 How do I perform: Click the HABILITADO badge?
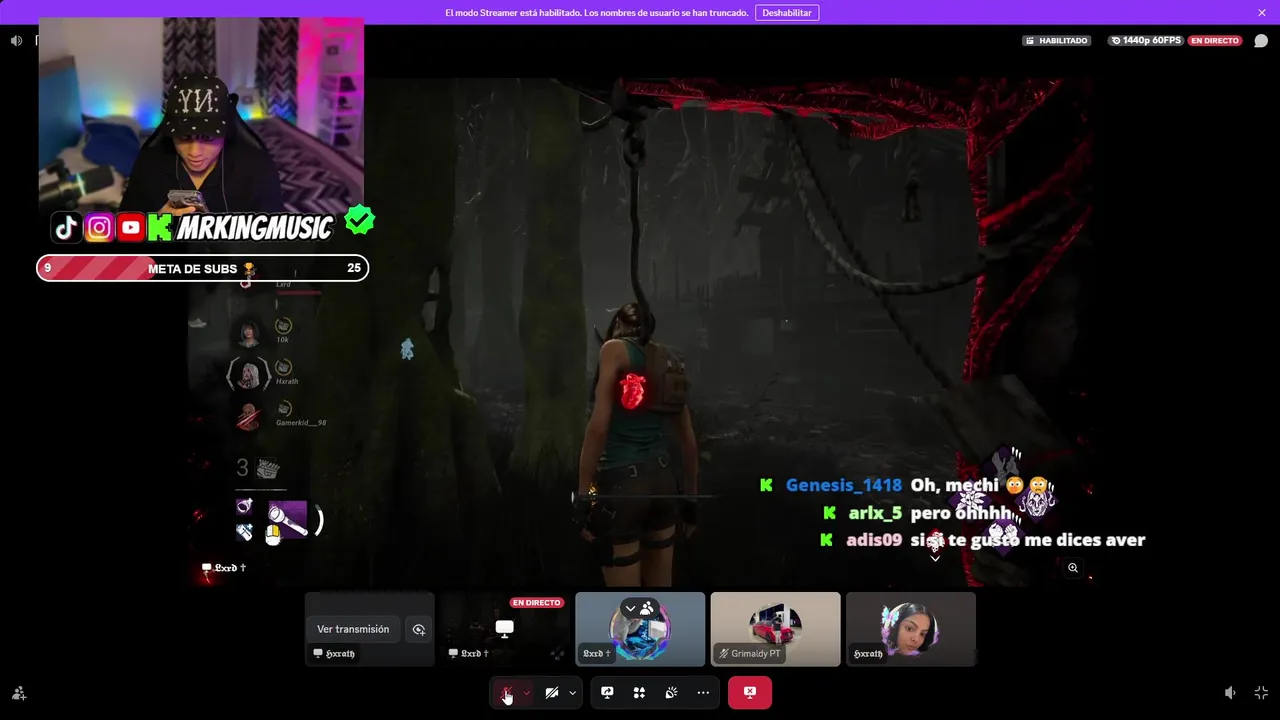[x=1056, y=41]
